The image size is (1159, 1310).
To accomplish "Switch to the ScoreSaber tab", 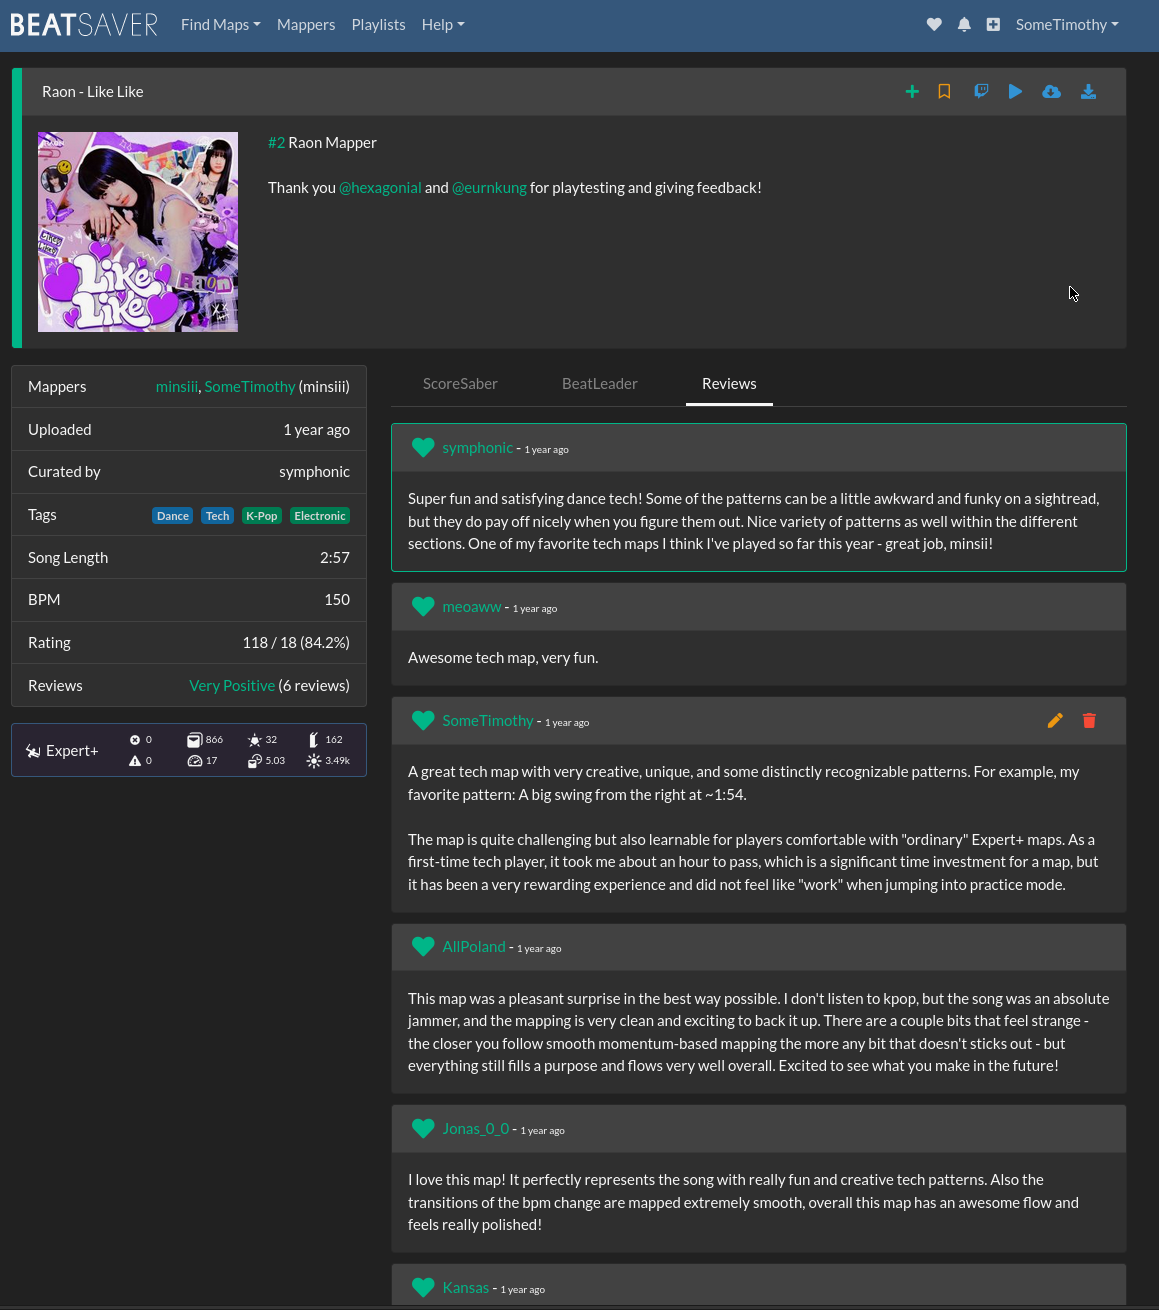I will click(x=460, y=384).
